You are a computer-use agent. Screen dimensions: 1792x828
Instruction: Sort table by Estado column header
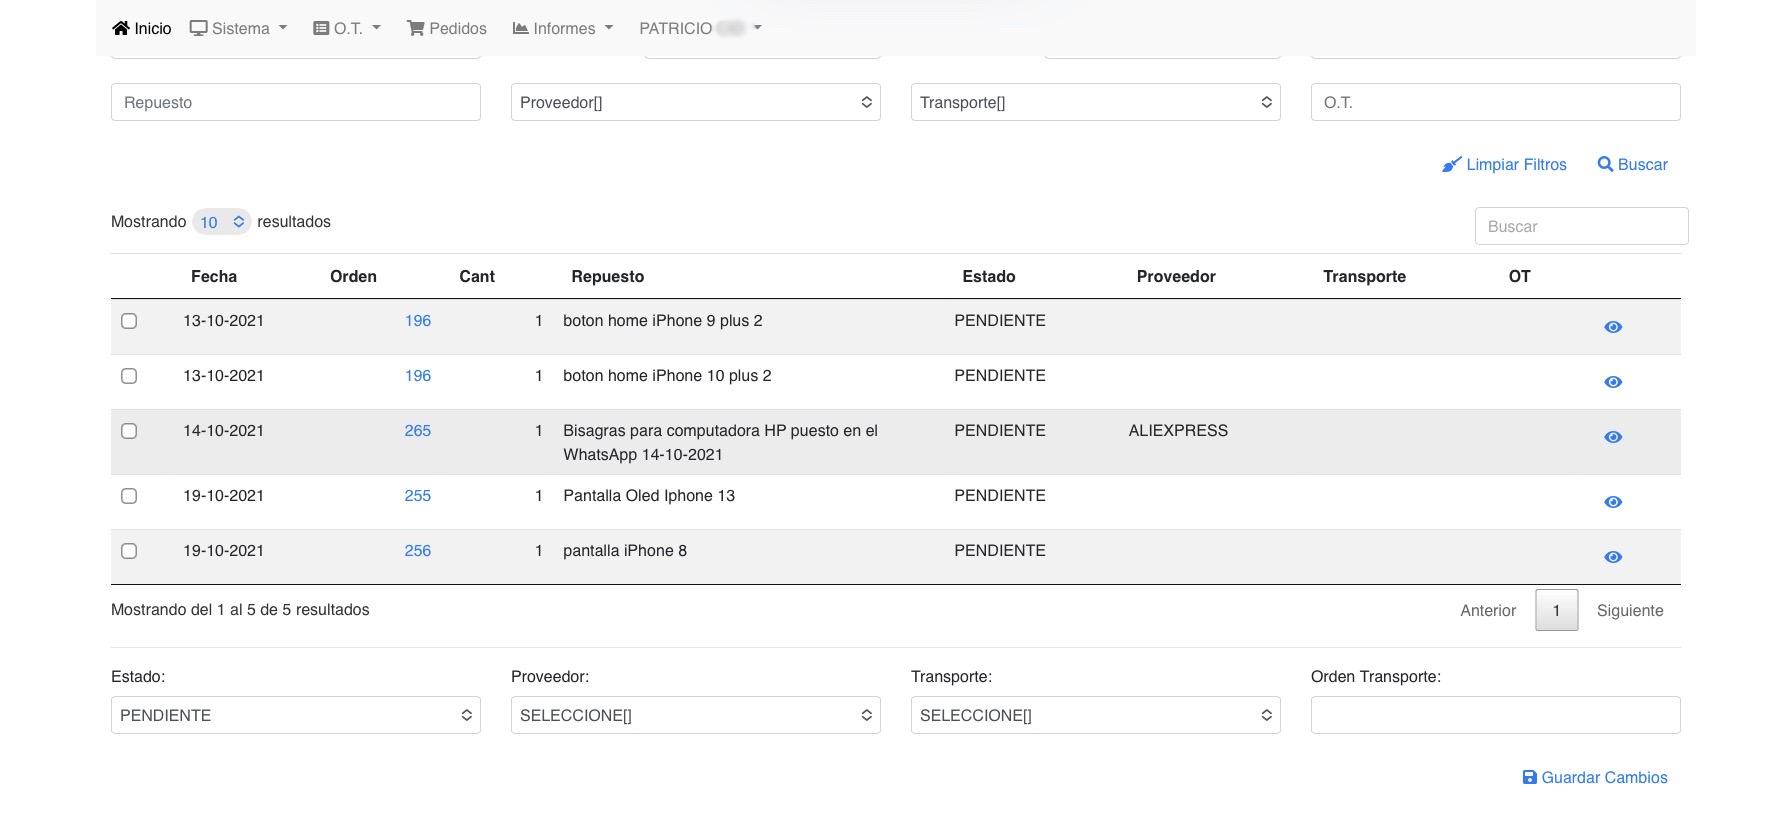point(989,276)
